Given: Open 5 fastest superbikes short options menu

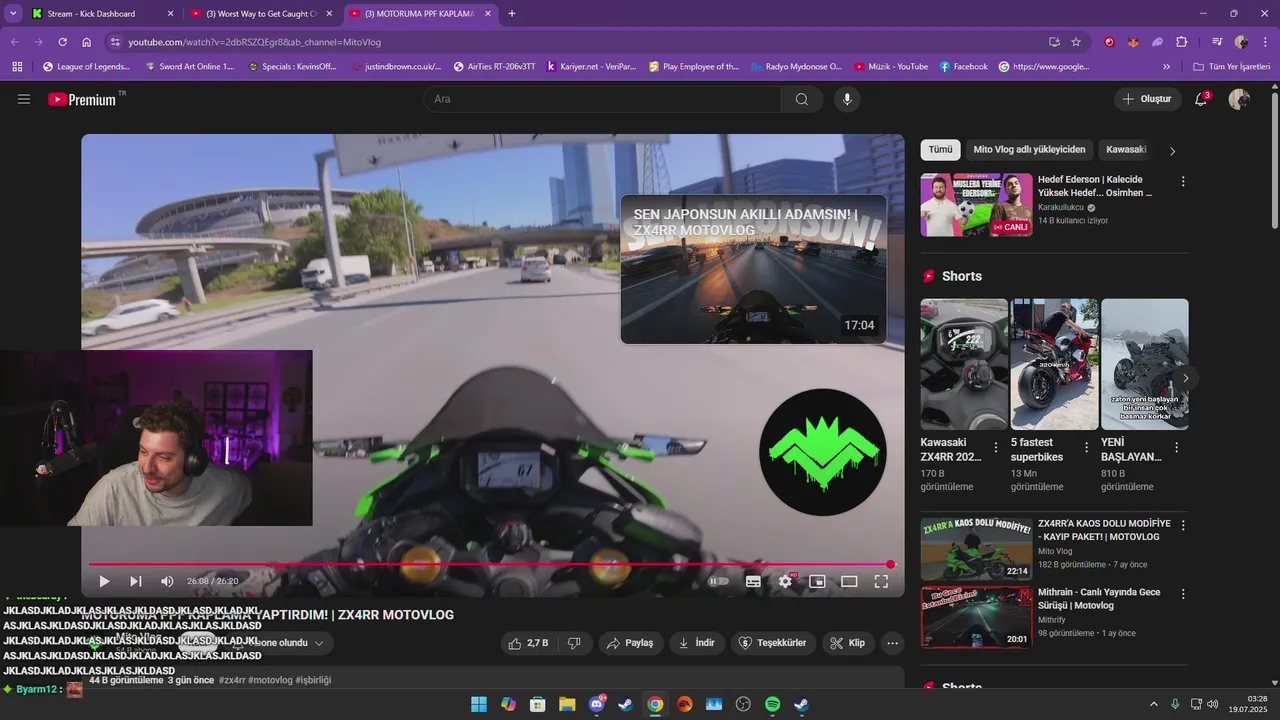Looking at the screenshot, I should click(1085, 448).
